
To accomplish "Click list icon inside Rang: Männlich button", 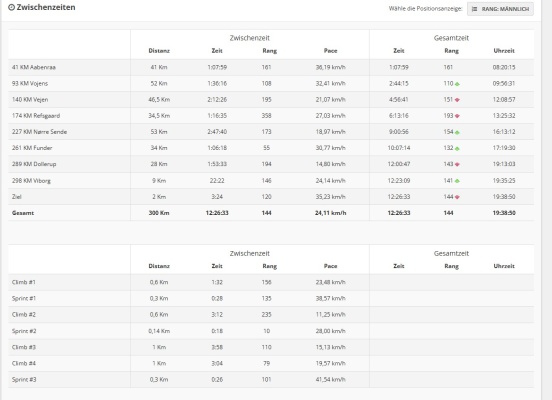I will pyautogui.click(x=475, y=9).
